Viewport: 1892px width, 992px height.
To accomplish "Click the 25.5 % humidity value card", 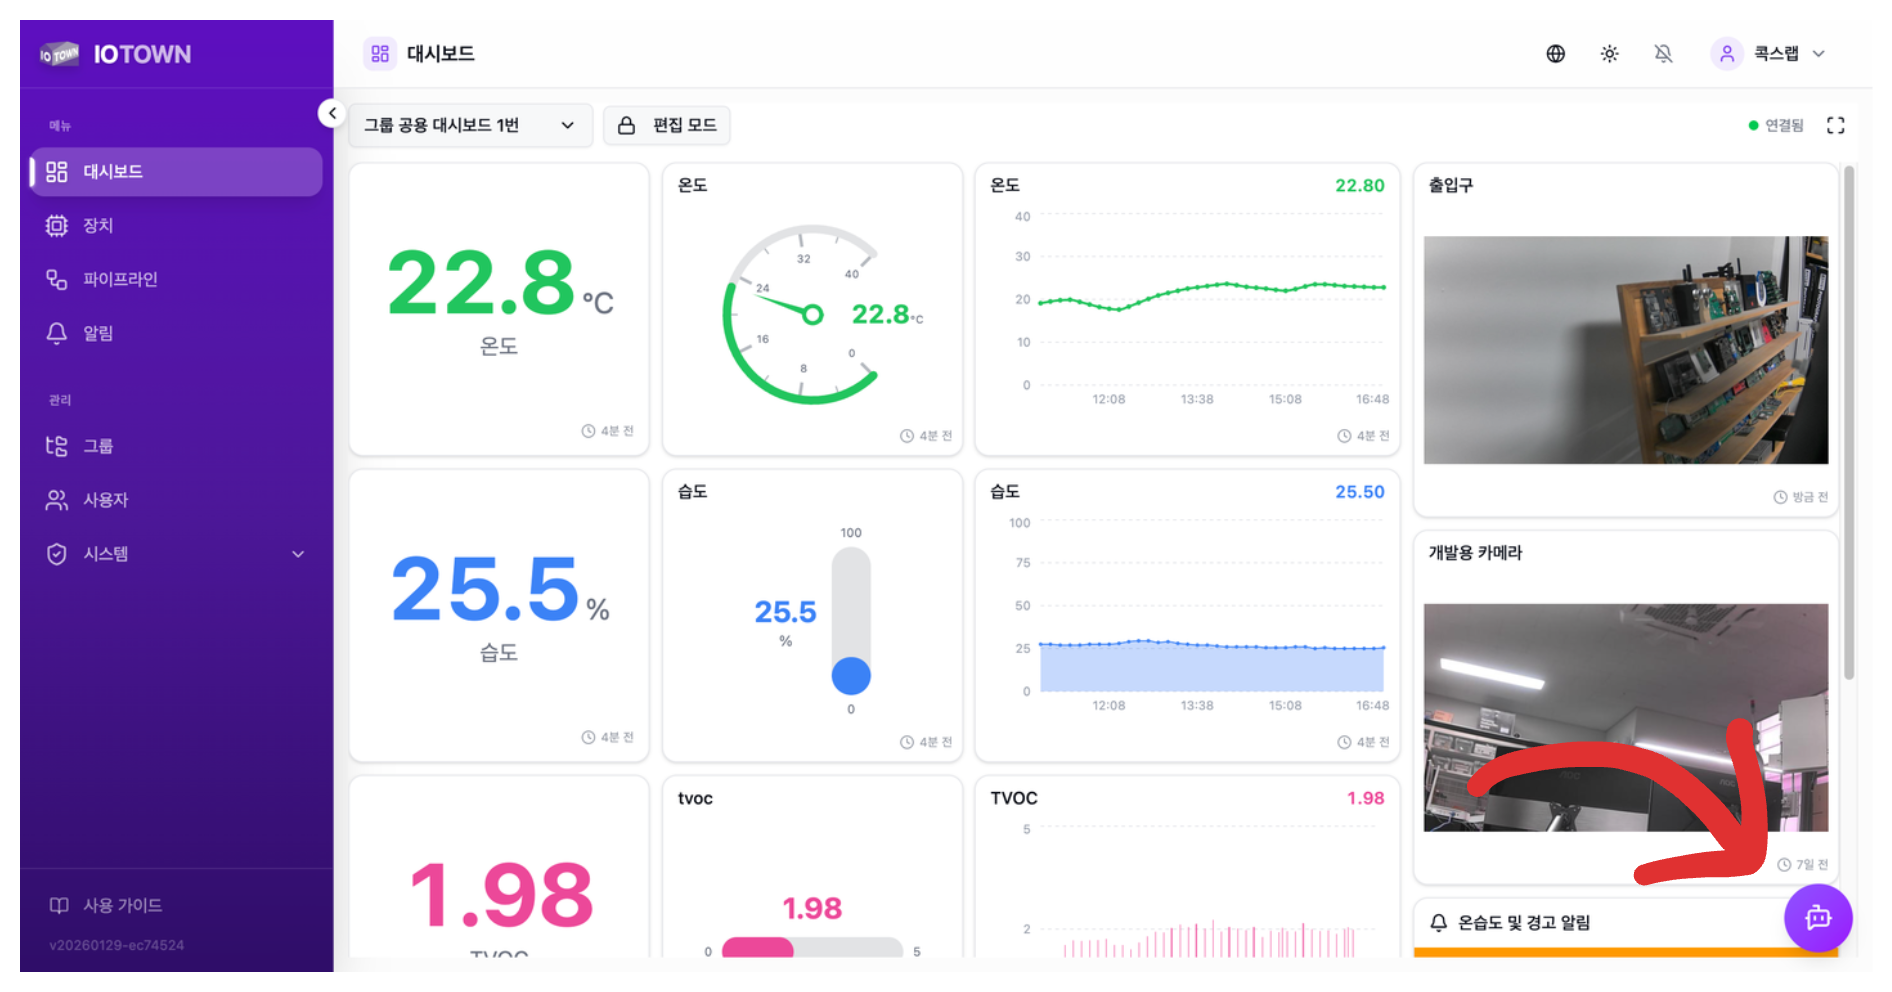I will (x=499, y=615).
